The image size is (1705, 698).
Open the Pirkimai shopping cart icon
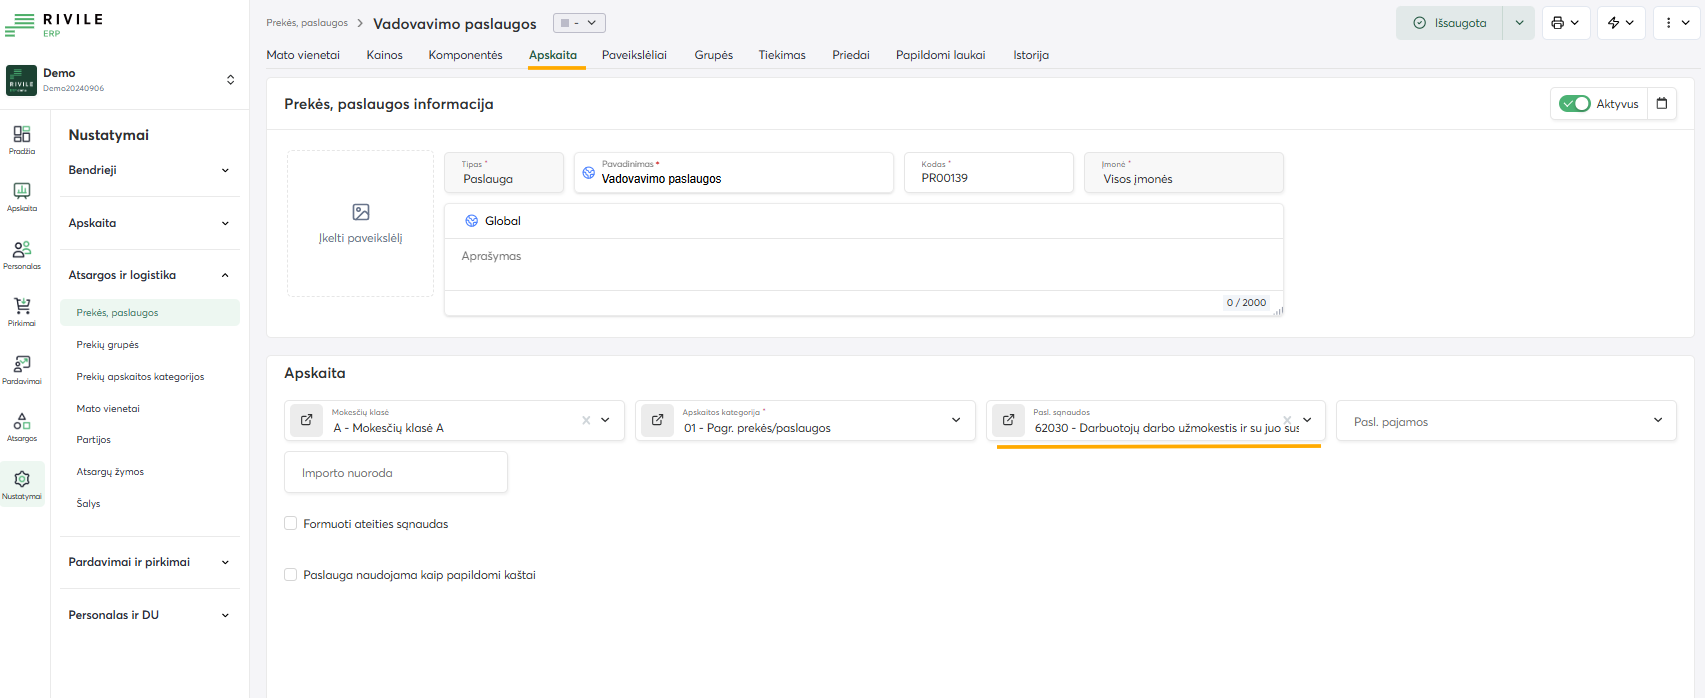point(22,311)
